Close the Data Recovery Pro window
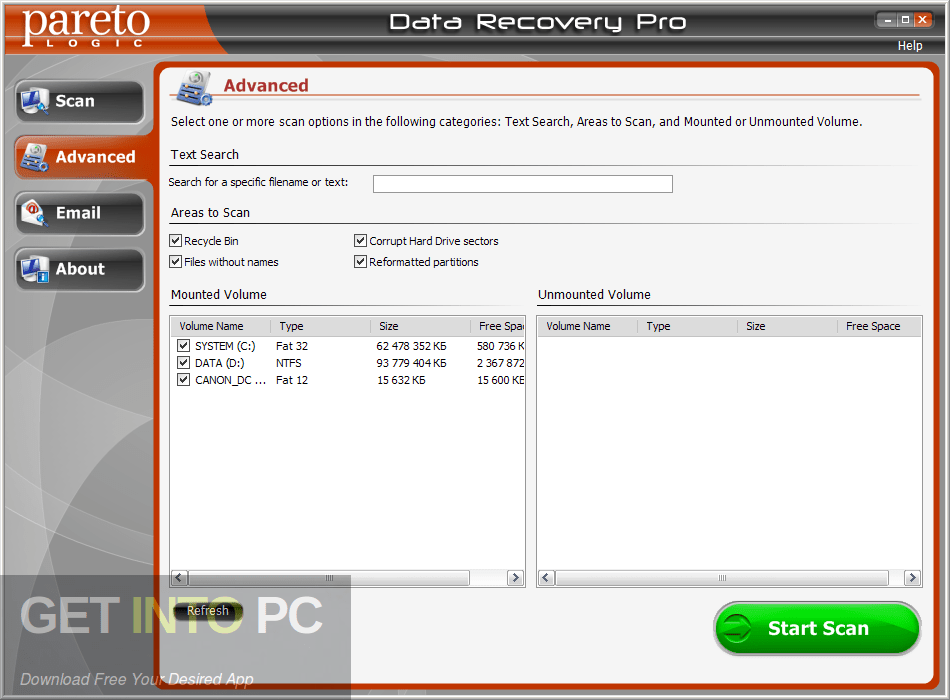This screenshot has height=700, width=950. tap(923, 20)
